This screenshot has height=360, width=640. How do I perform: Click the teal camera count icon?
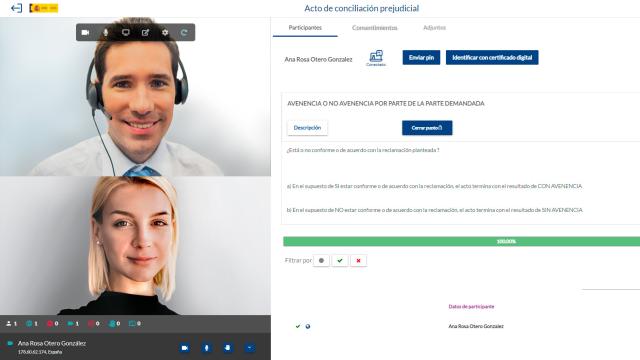point(71,324)
